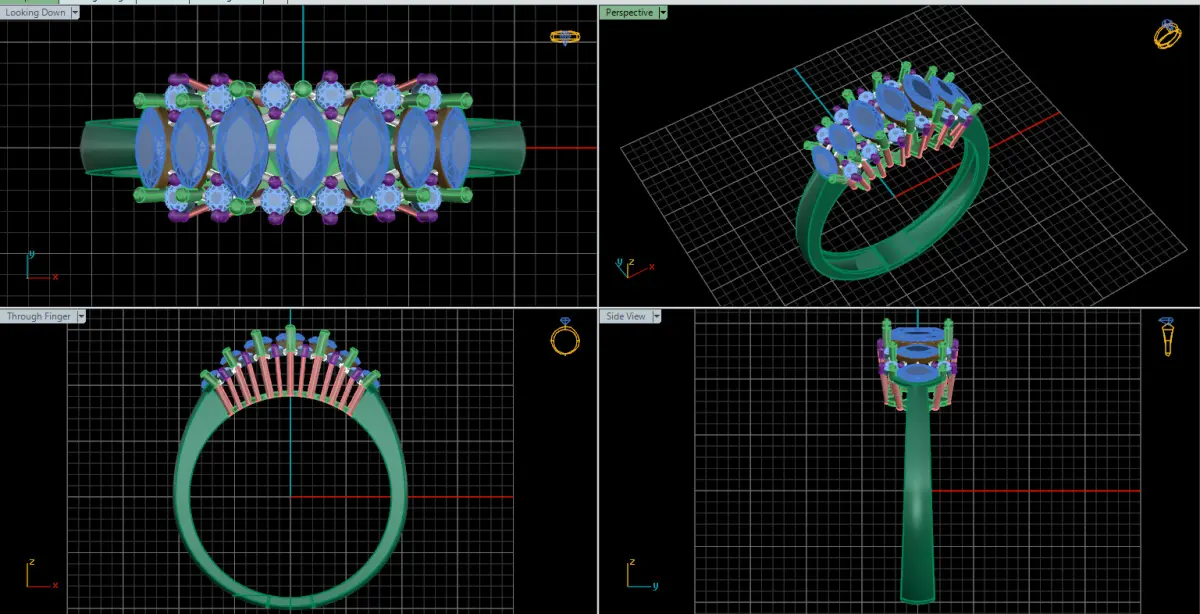
Task: Select the center marquise gem in Looking Down view
Action: (x=301, y=148)
